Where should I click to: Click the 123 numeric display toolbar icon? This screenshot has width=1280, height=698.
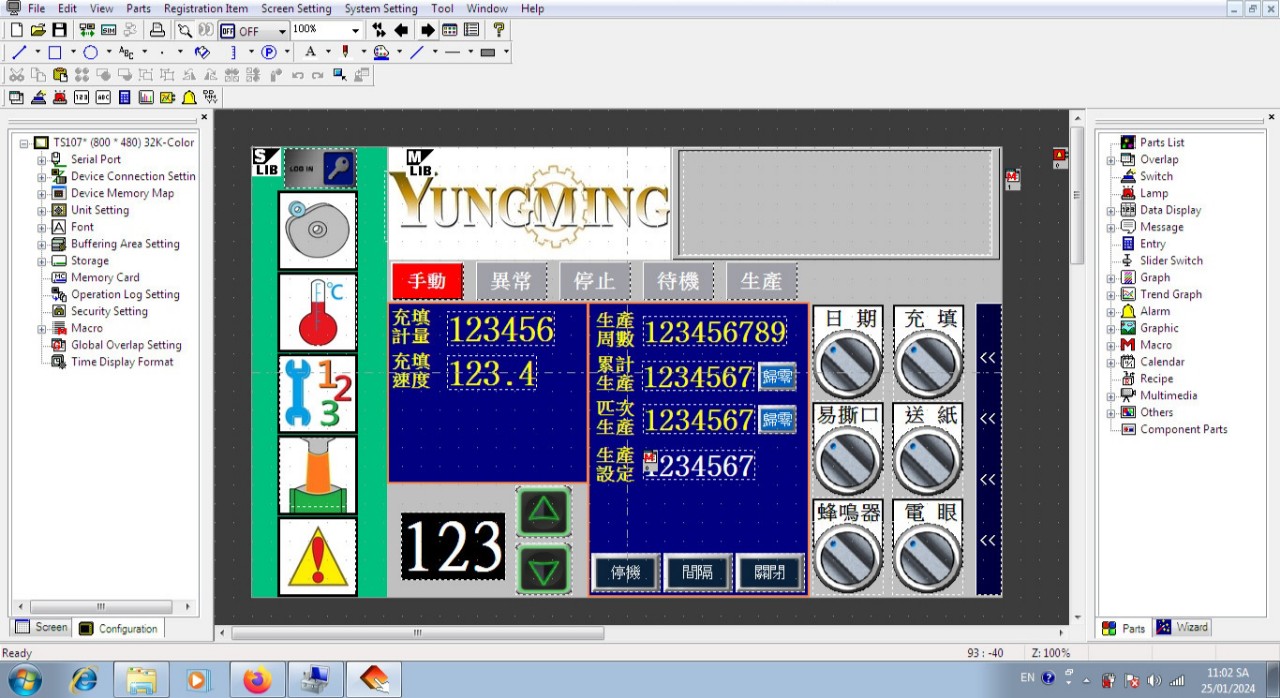pos(81,97)
